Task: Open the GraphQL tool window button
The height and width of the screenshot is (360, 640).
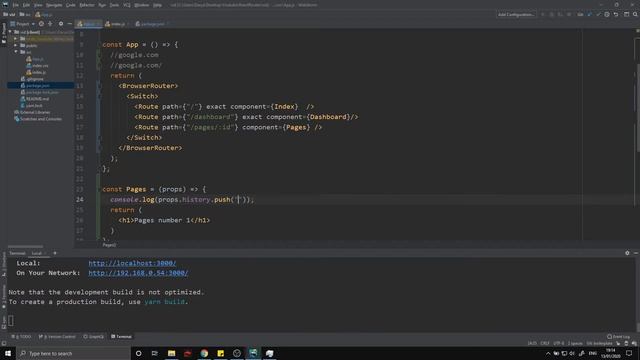Action: click(93, 337)
